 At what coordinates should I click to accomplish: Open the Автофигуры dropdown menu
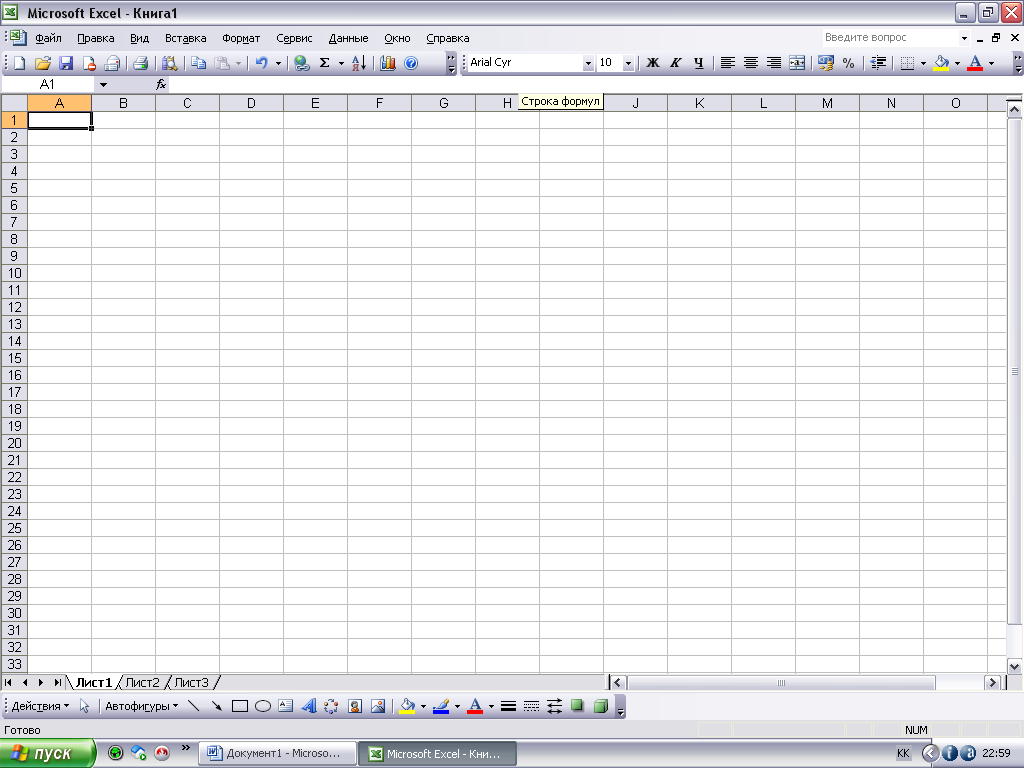pyautogui.click(x=141, y=706)
